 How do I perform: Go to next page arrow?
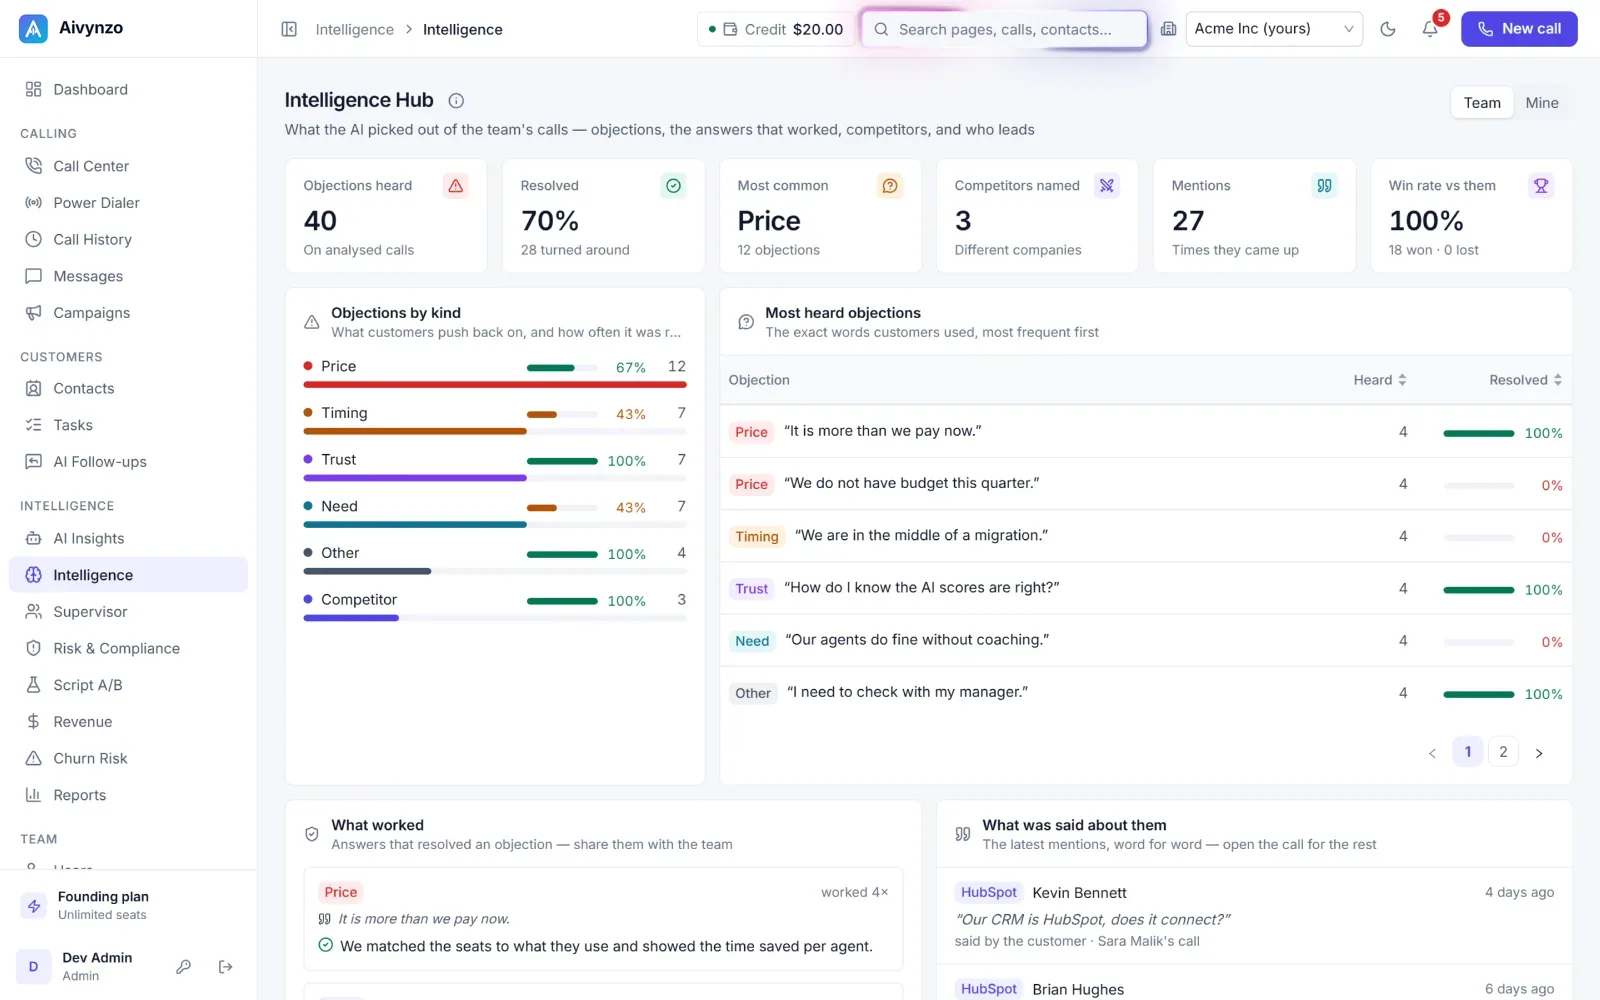[1539, 753]
